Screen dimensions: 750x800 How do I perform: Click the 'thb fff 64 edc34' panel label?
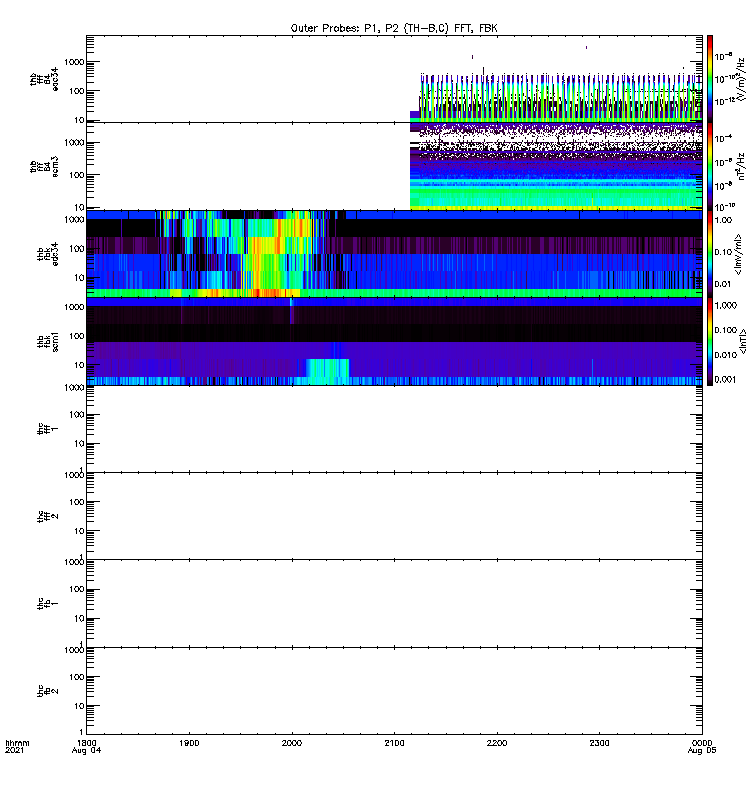click(44, 79)
